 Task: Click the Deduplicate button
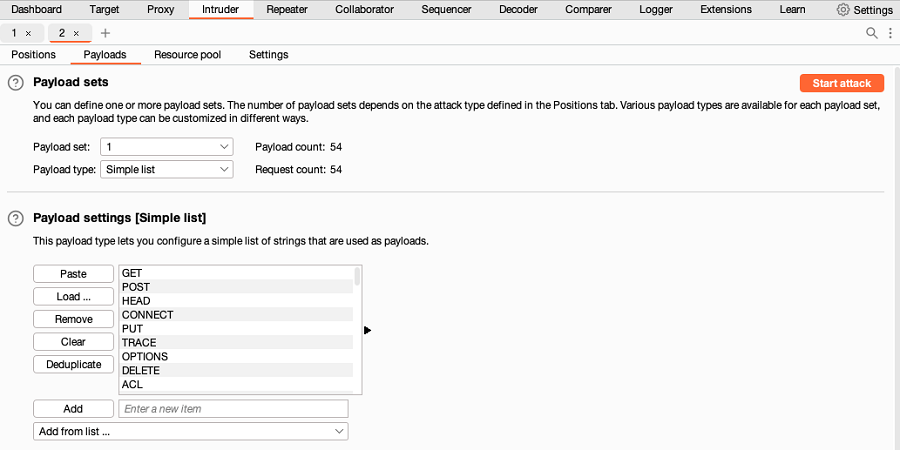tap(73, 364)
